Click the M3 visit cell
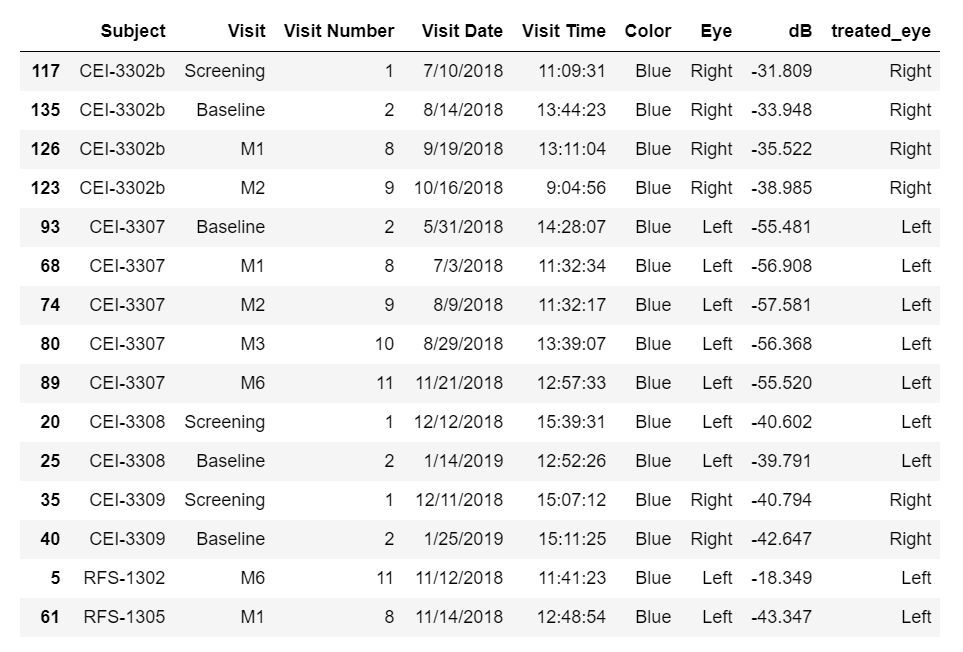The image size is (963, 652). [x=252, y=344]
